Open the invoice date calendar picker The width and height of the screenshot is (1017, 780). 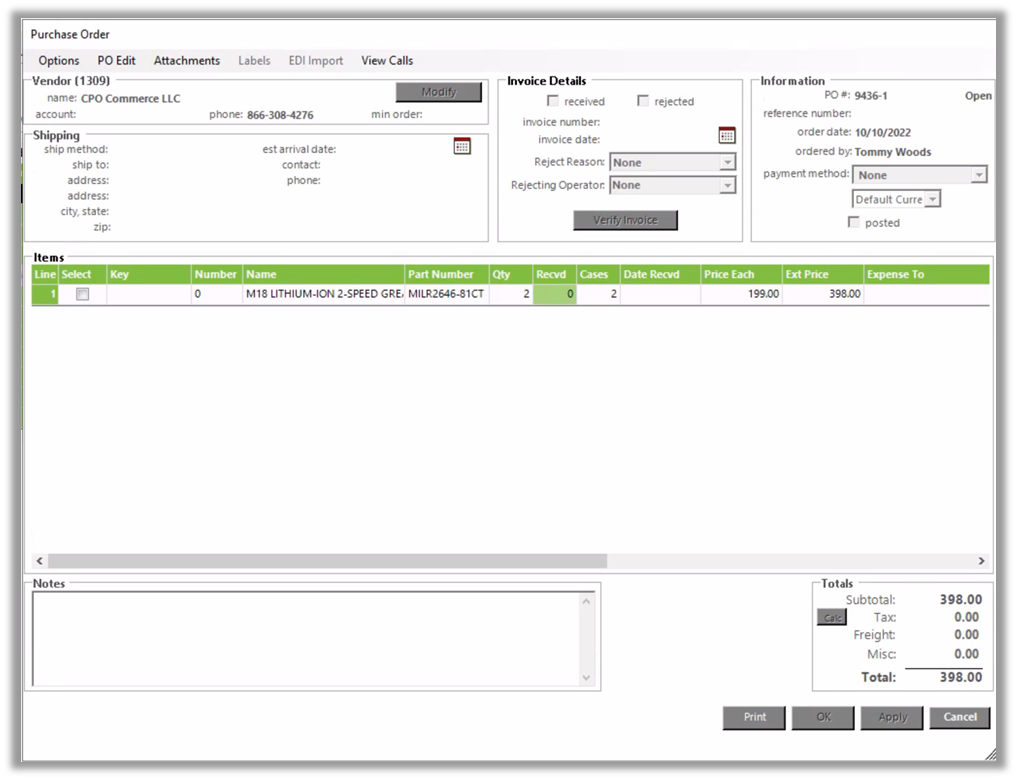pos(727,135)
